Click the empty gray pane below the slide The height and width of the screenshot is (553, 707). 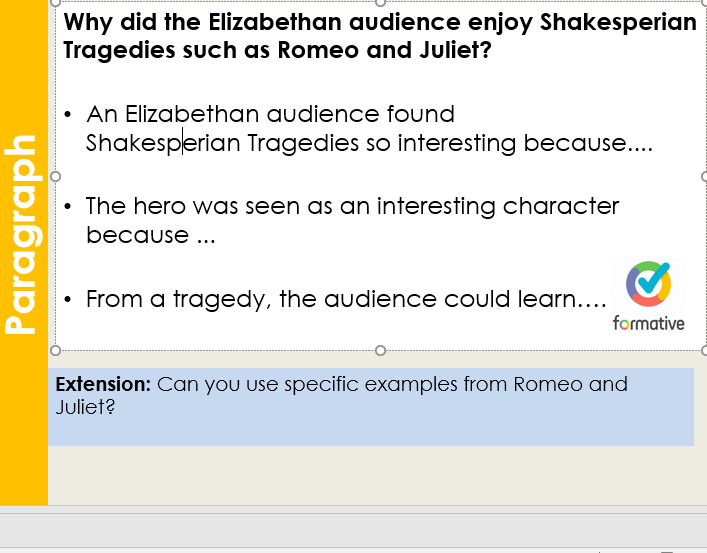coord(350,527)
